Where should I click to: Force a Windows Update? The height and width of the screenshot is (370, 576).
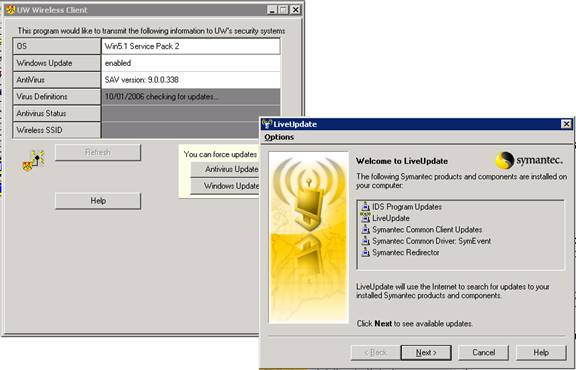coord(225,186)
